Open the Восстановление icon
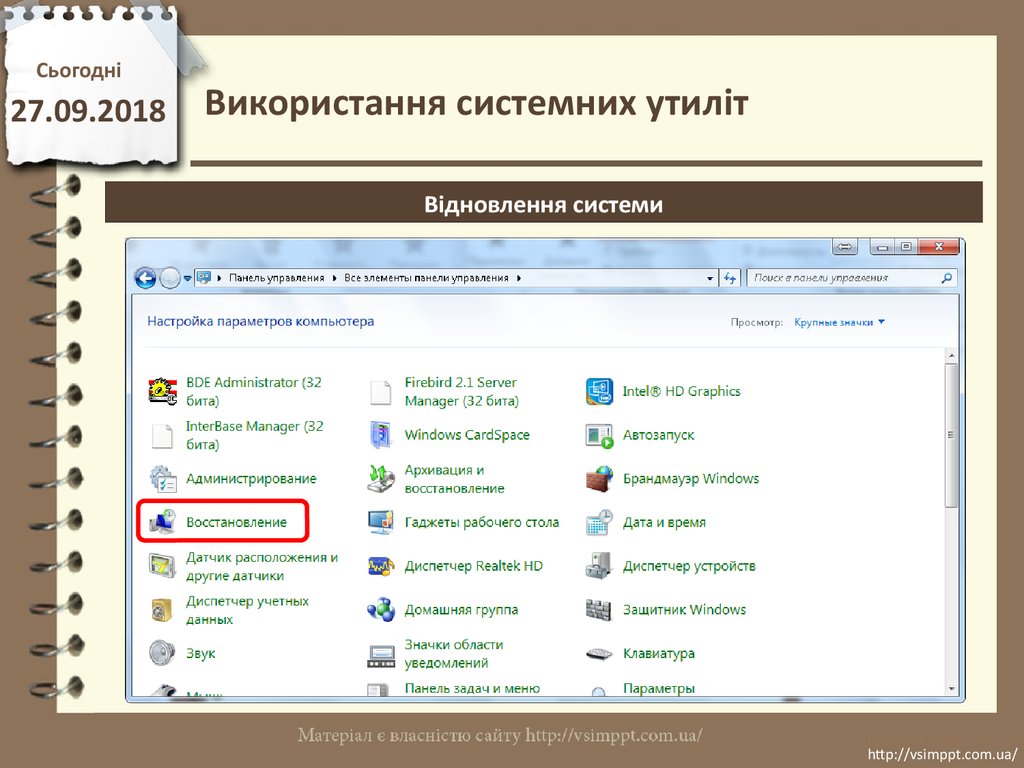The height and width of the screenshot is (768, 1024). pyautogui.click(x=162, y=522)
